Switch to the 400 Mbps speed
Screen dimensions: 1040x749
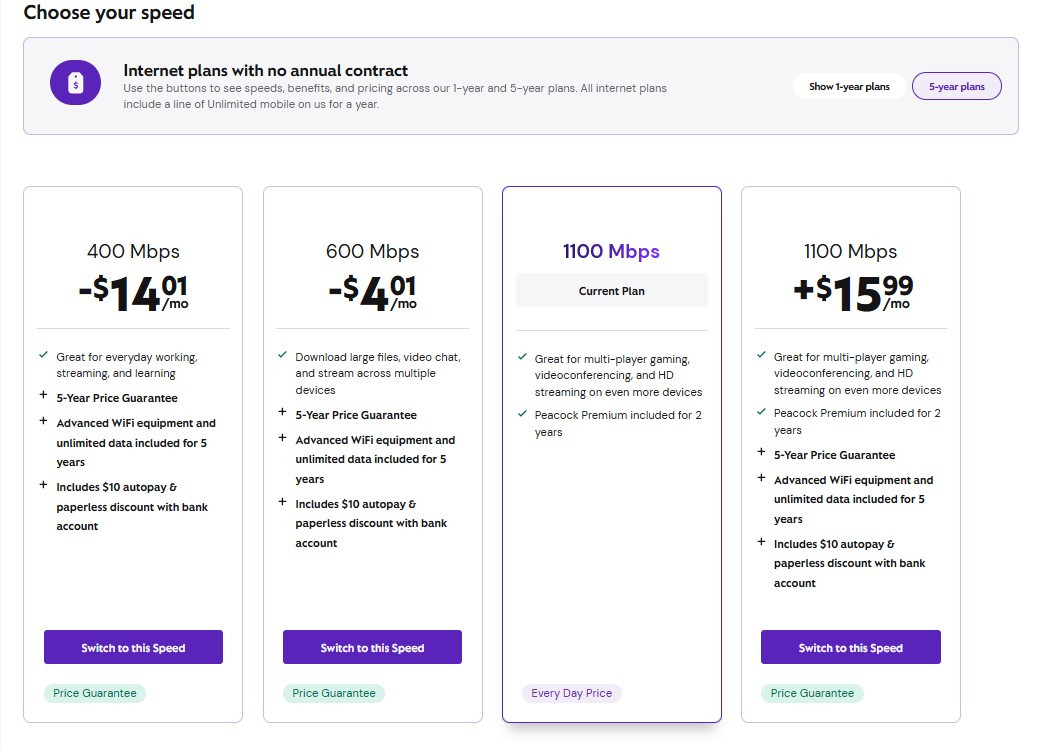click(x=133, y=647)
